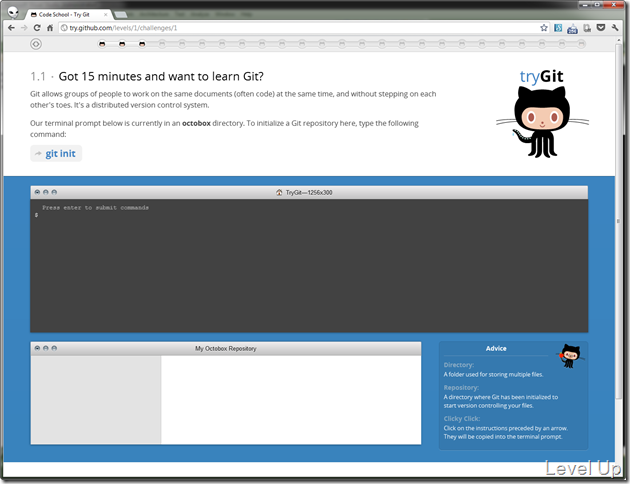Image resolution: width=630 pixels, height=484 pixels.
Task: Go back using the browser back arrow
Action: click(11, 28)
